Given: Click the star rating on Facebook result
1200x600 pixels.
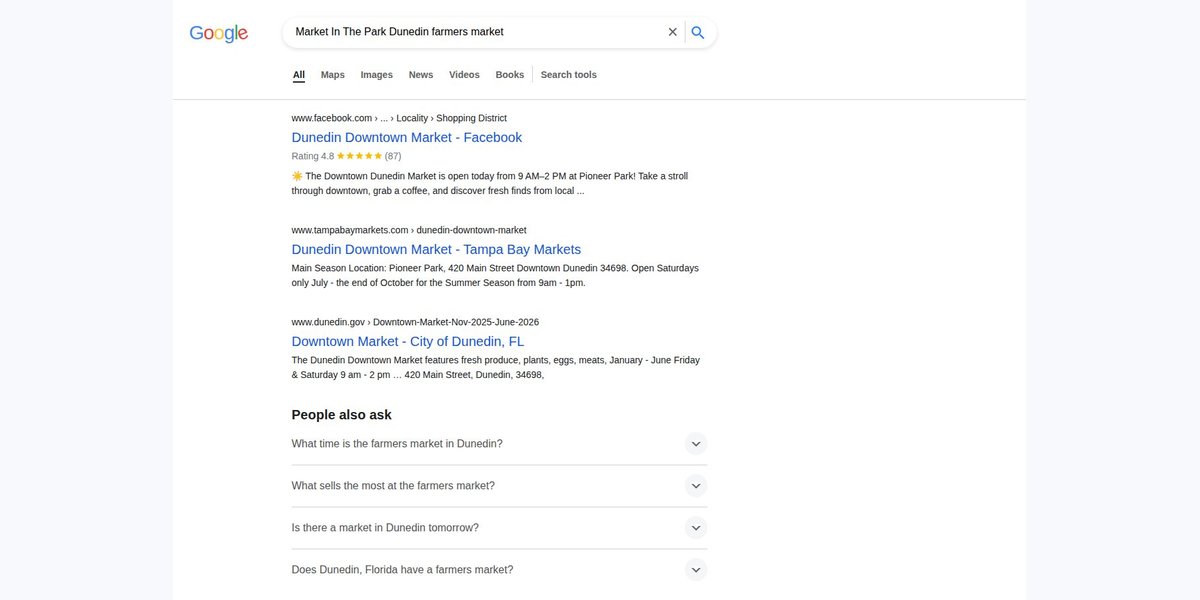Looking at the screenshot, I should point(359,156).
